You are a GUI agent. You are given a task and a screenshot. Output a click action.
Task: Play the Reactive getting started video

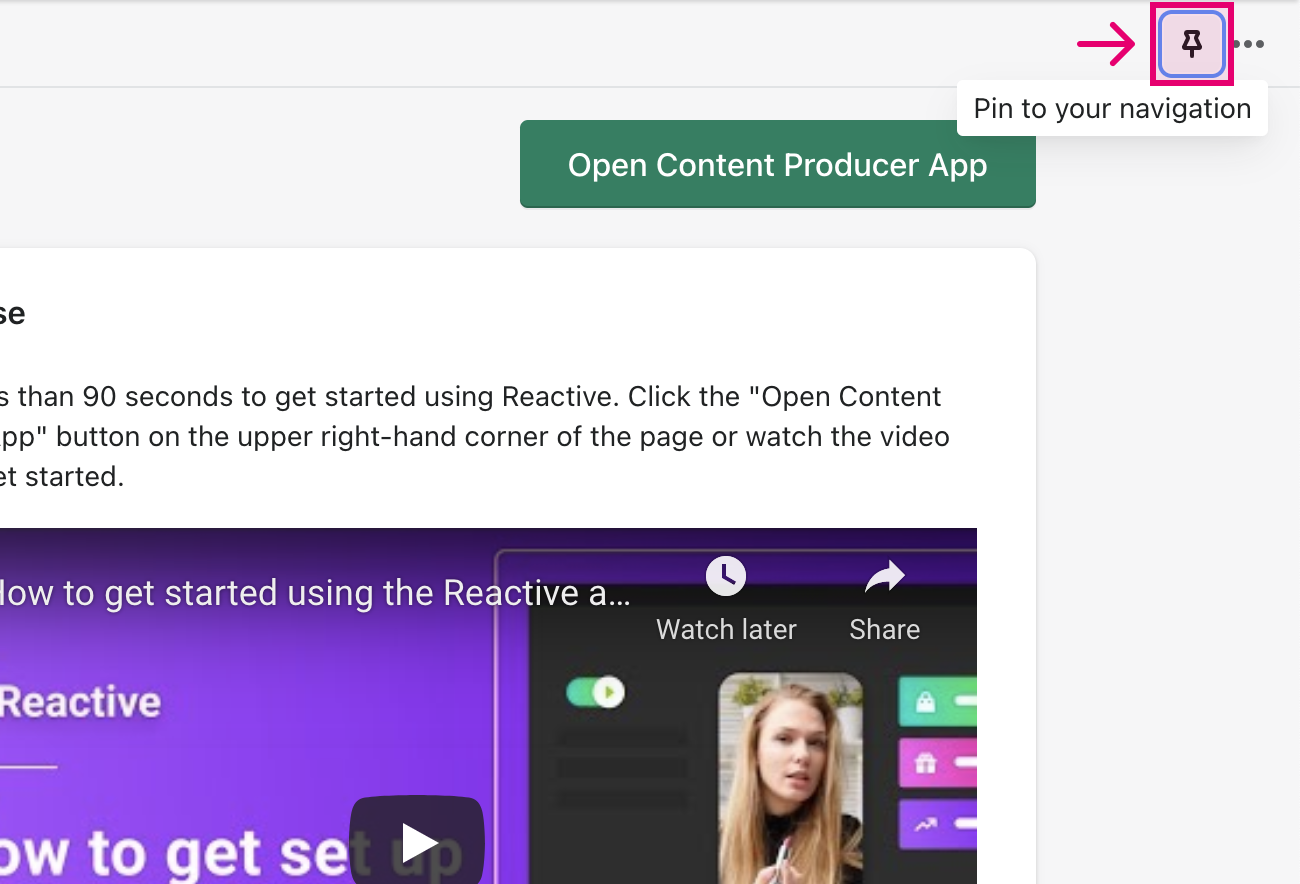pyautogui.click(x=417, y=841)
